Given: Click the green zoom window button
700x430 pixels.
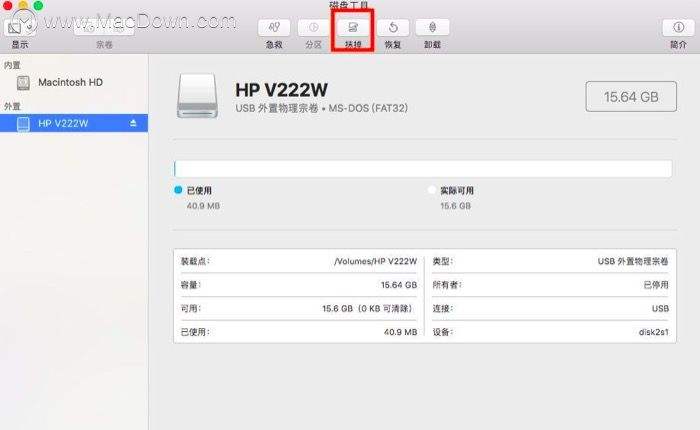Looking at the screenshot, I should [38, 5].
